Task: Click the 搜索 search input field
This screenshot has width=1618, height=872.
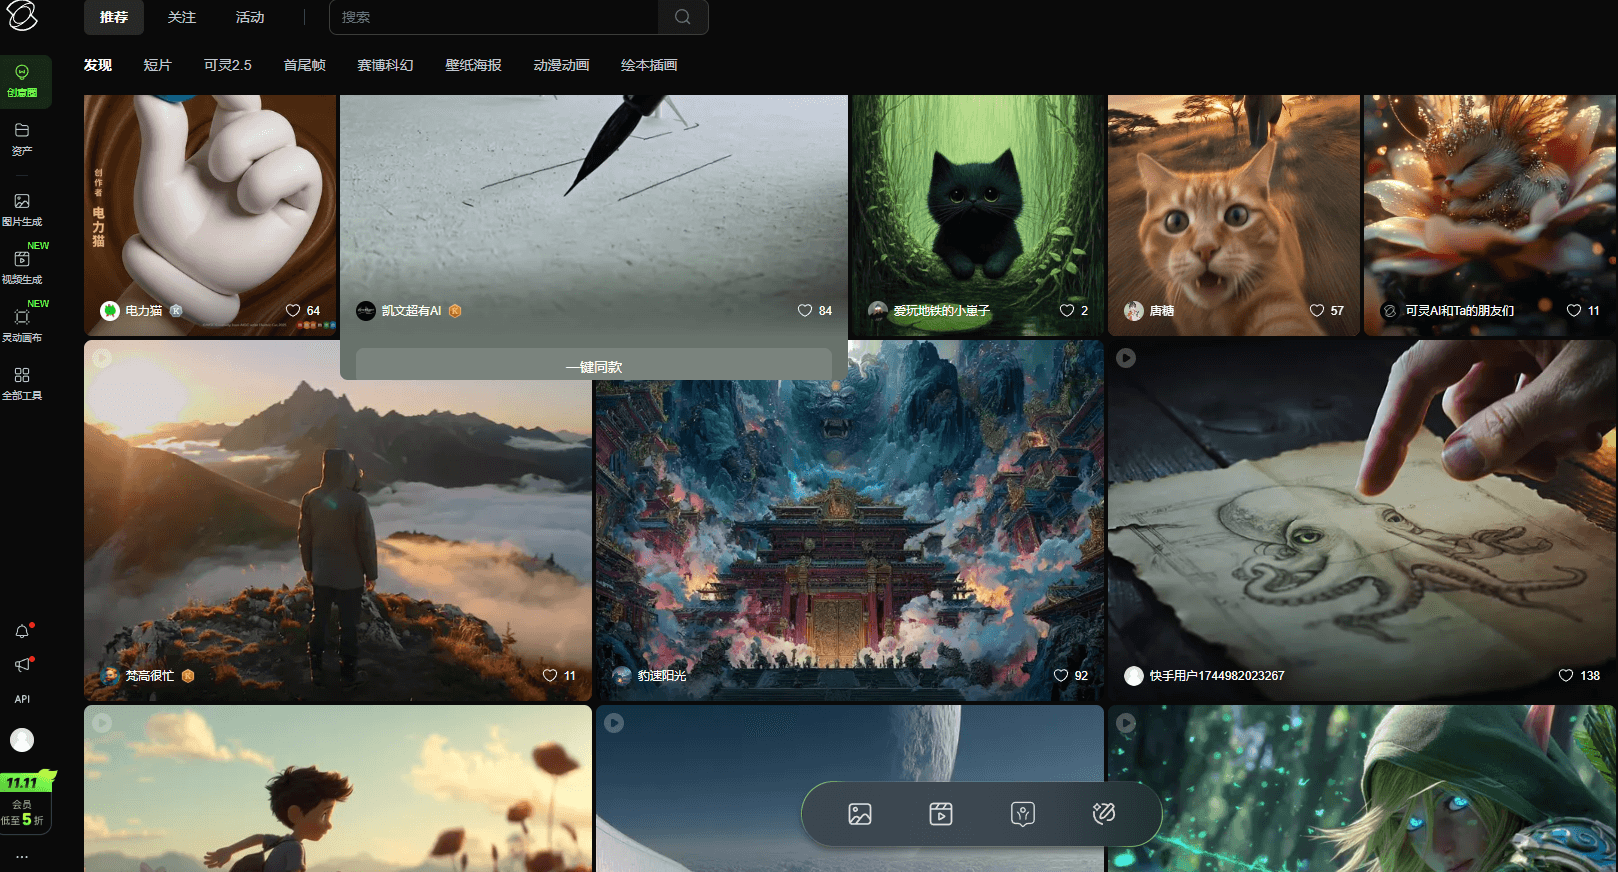Action: (x=495, y=18)
